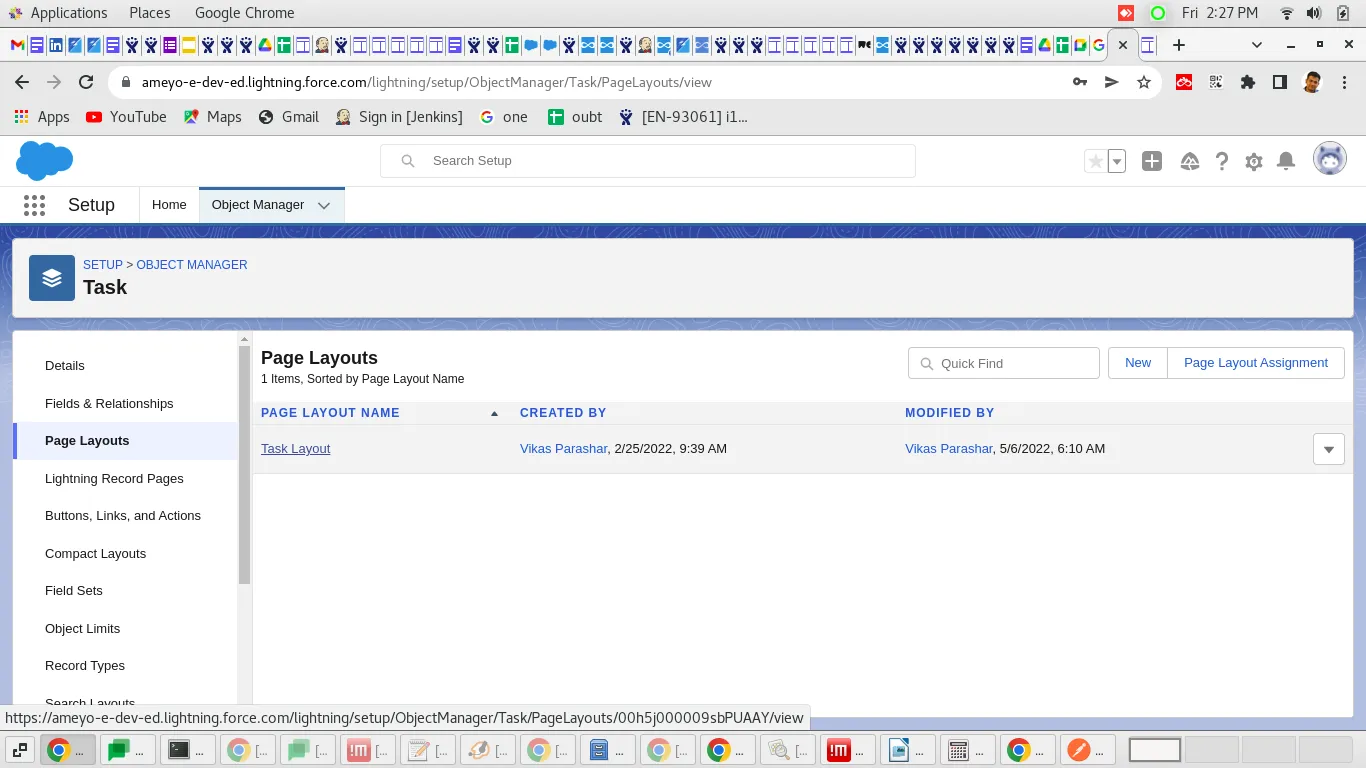Follow the OBJECT MANAGER breadcrumb link

coord(192,265)
